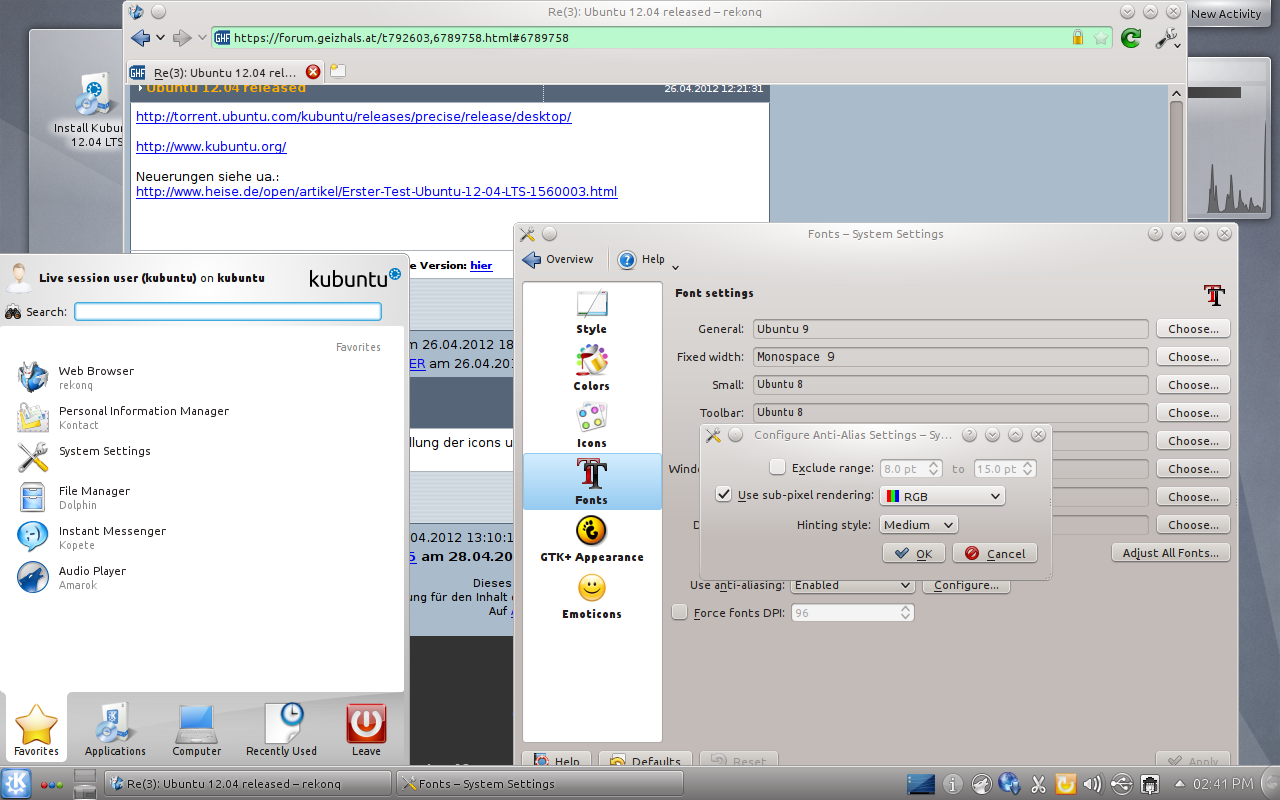Viewport: 1280px width, 800px height.
Task: Click Configure... next to anti-aliasing
Action: 967,585
